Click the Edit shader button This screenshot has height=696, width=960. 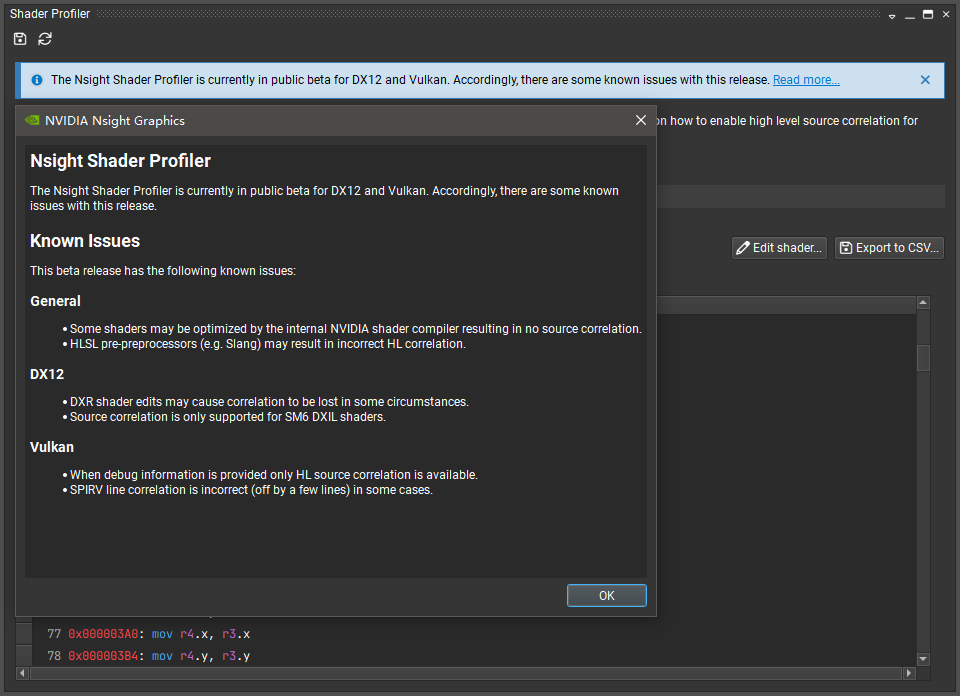779,248
